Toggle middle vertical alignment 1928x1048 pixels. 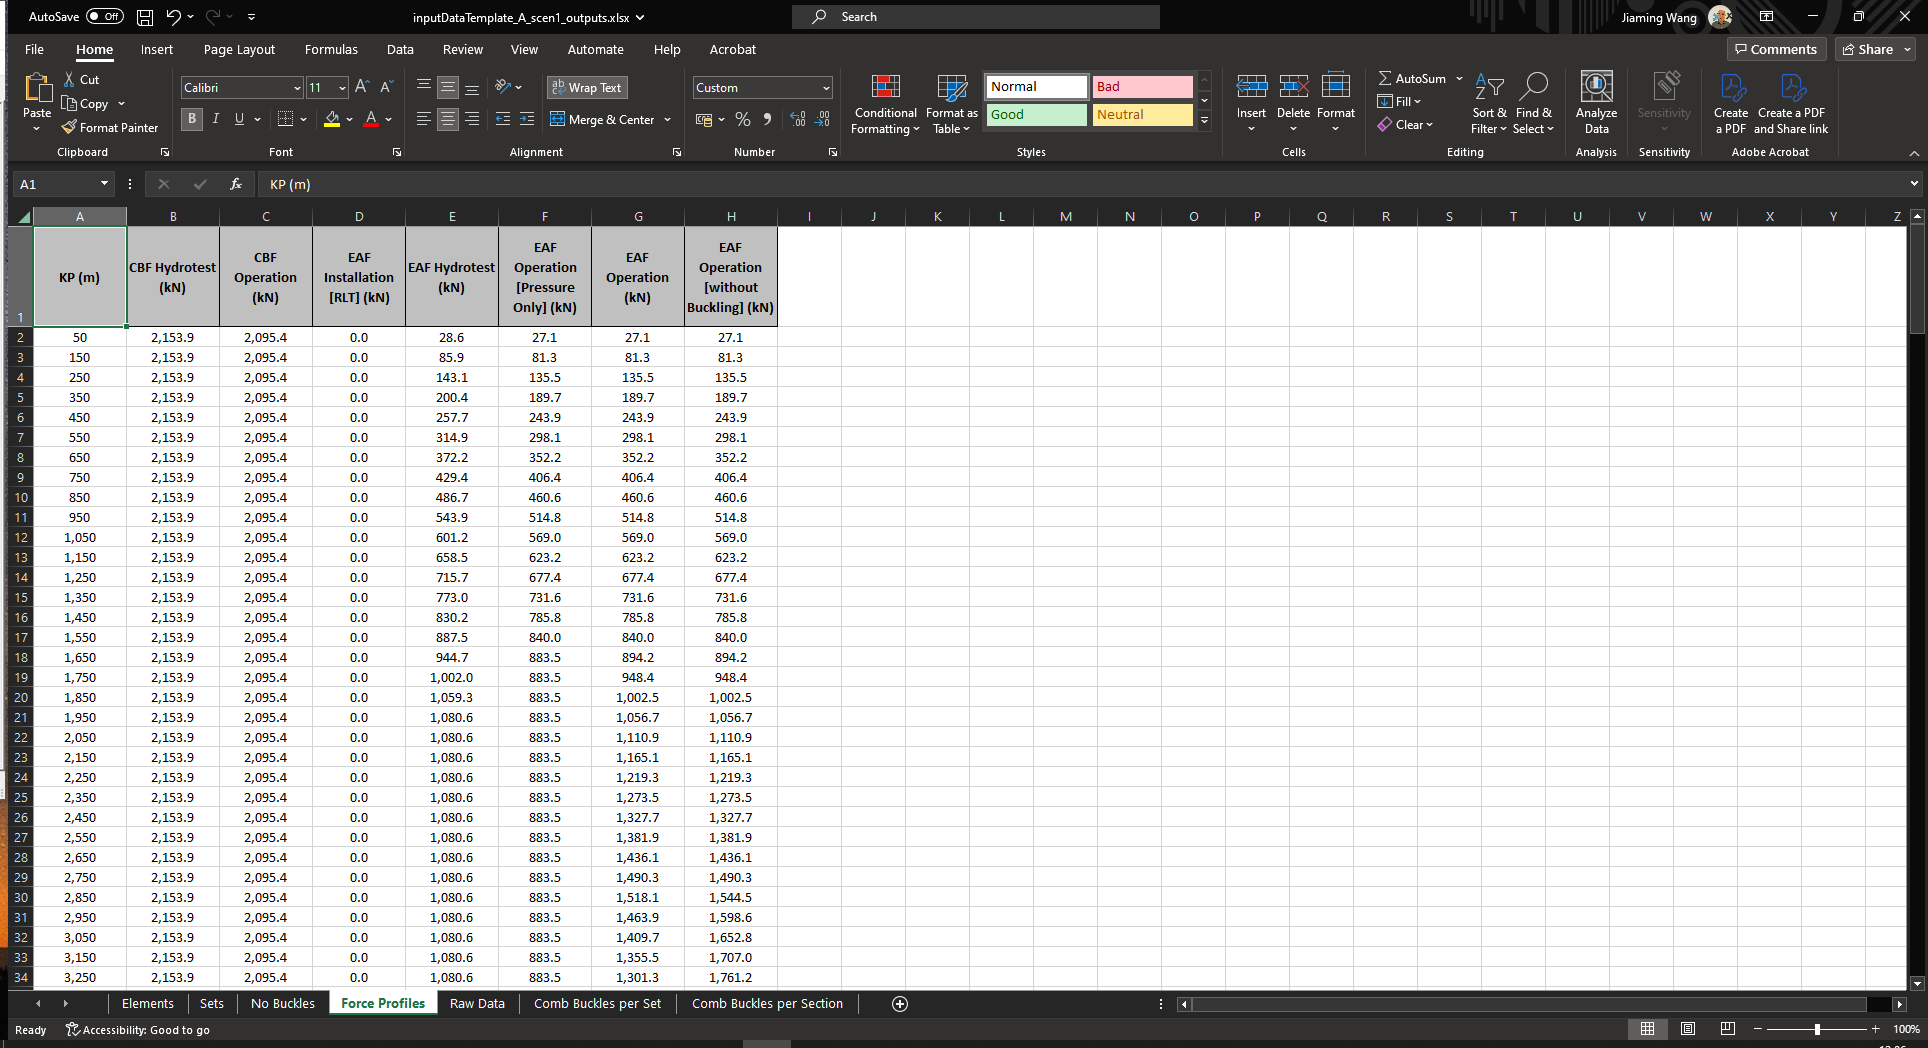(448, 87)
